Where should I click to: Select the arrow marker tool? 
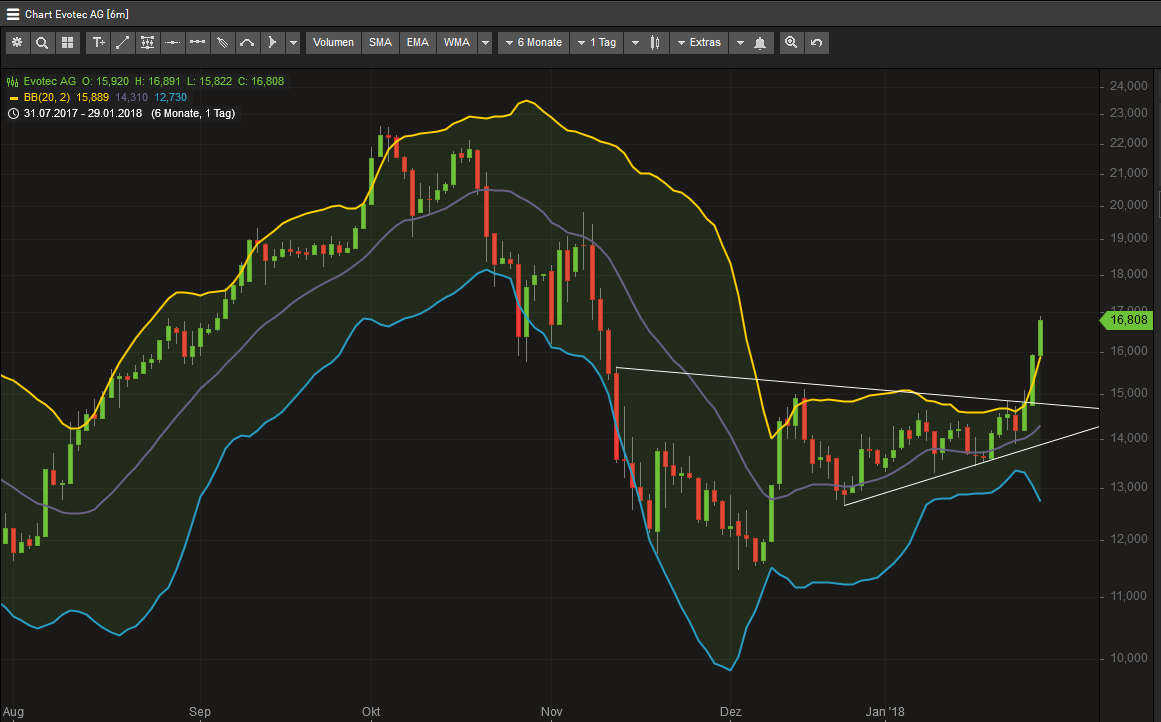click(272, 43)
